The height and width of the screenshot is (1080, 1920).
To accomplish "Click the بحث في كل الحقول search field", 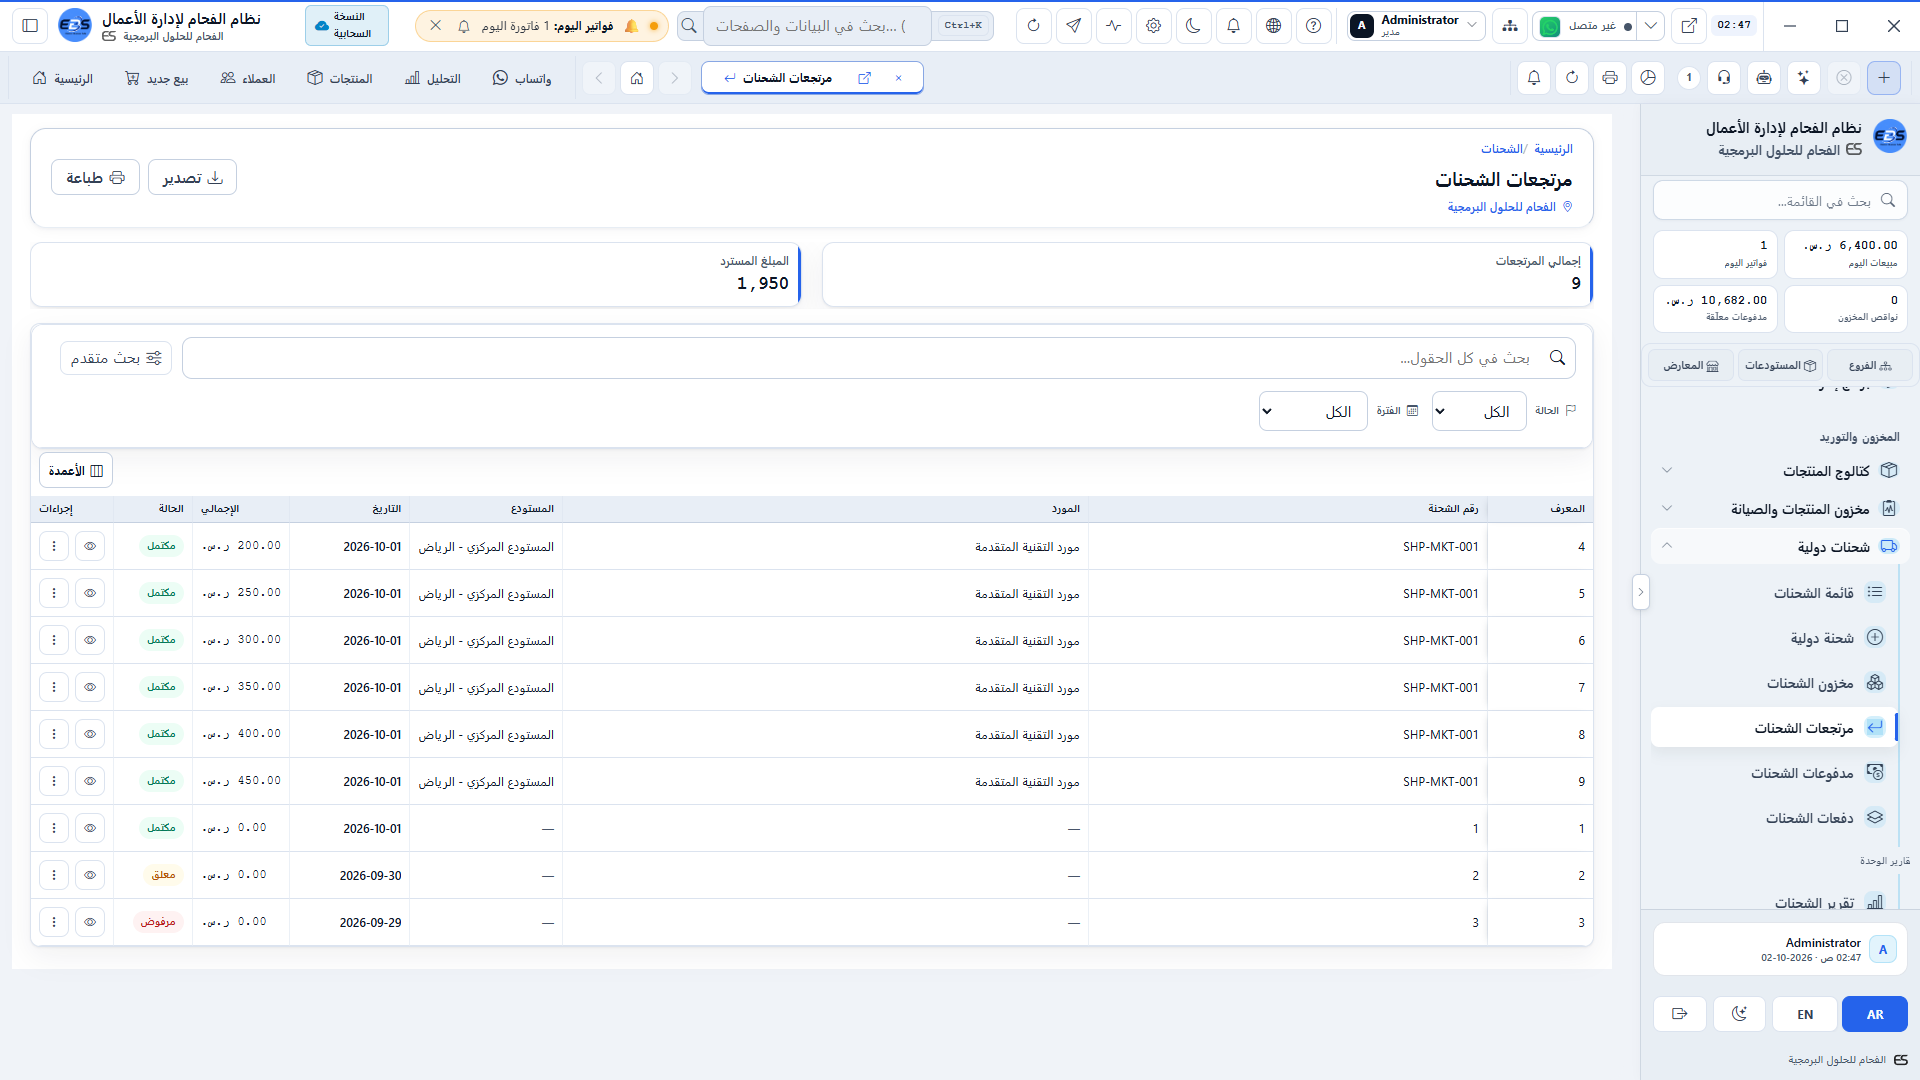I will coord(879,358).
